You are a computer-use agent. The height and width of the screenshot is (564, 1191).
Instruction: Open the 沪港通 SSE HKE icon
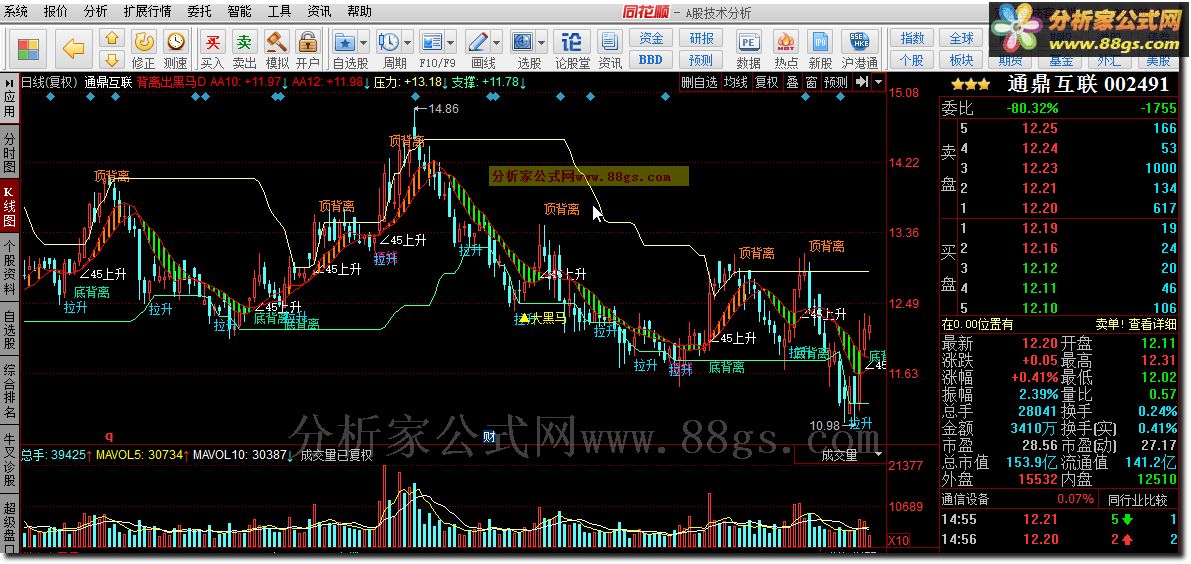860,43
